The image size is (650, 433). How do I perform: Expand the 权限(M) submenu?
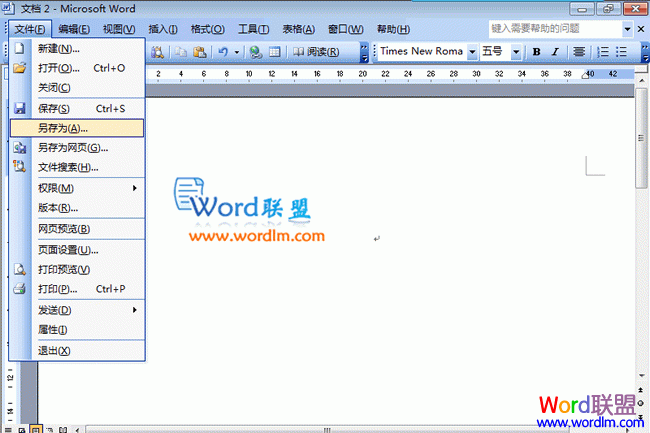point(134,188)
